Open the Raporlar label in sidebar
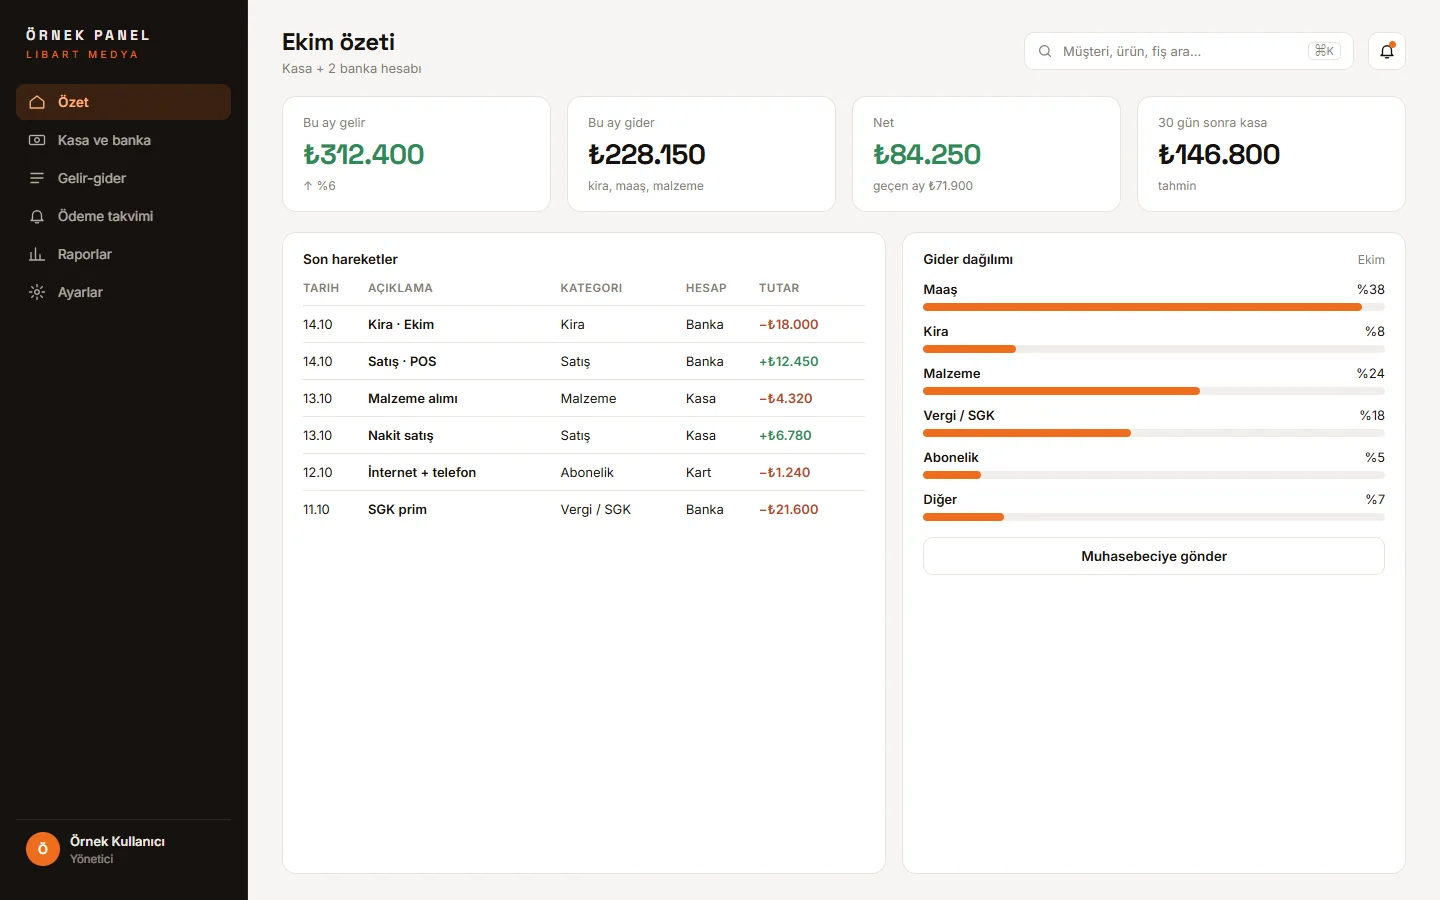1440x900 pixels. (x=85, y=254)
